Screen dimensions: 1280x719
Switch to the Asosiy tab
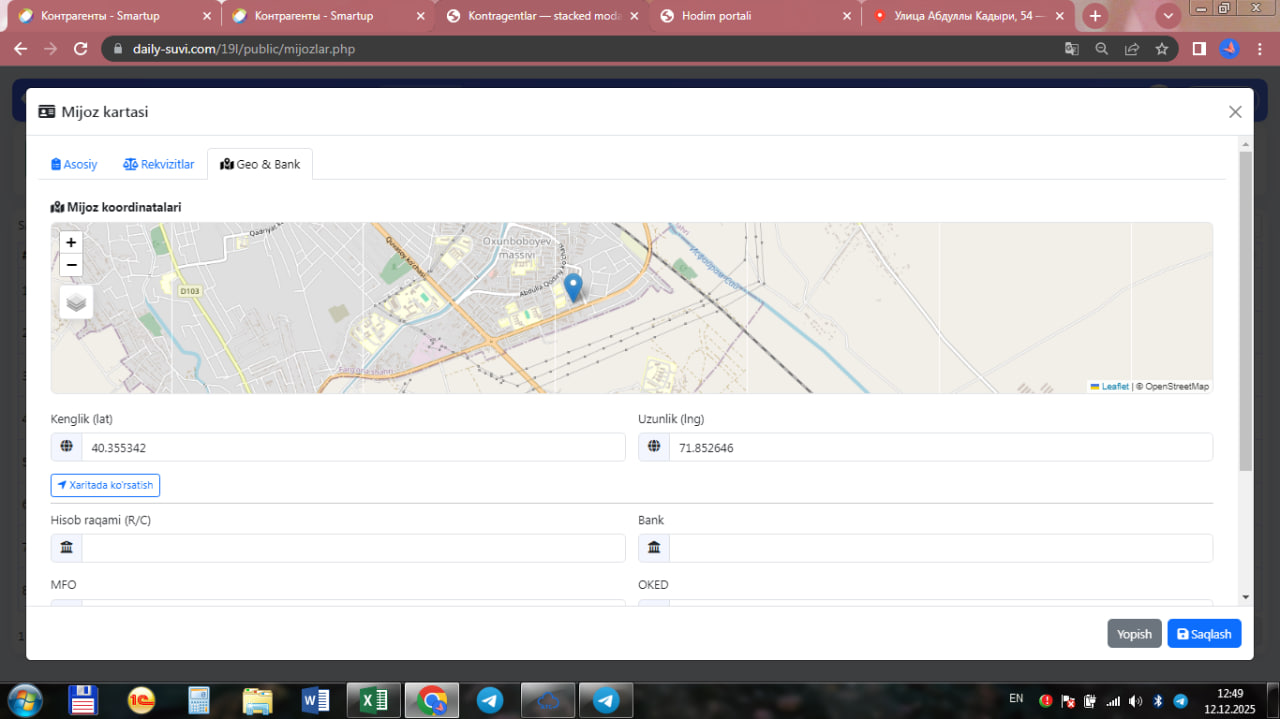point(75,164)
